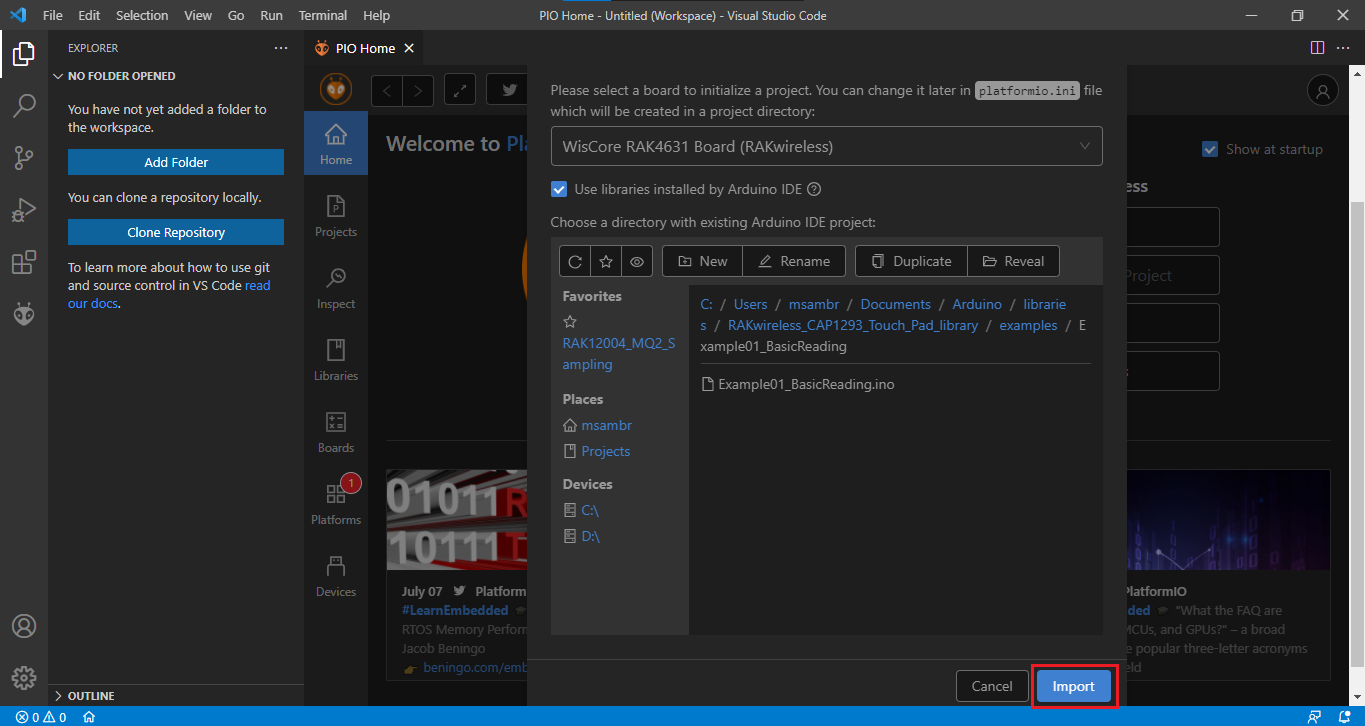Viewport: 1365px width, 726px height.
Task: Open the Selection menu
Action: point(142,16)
